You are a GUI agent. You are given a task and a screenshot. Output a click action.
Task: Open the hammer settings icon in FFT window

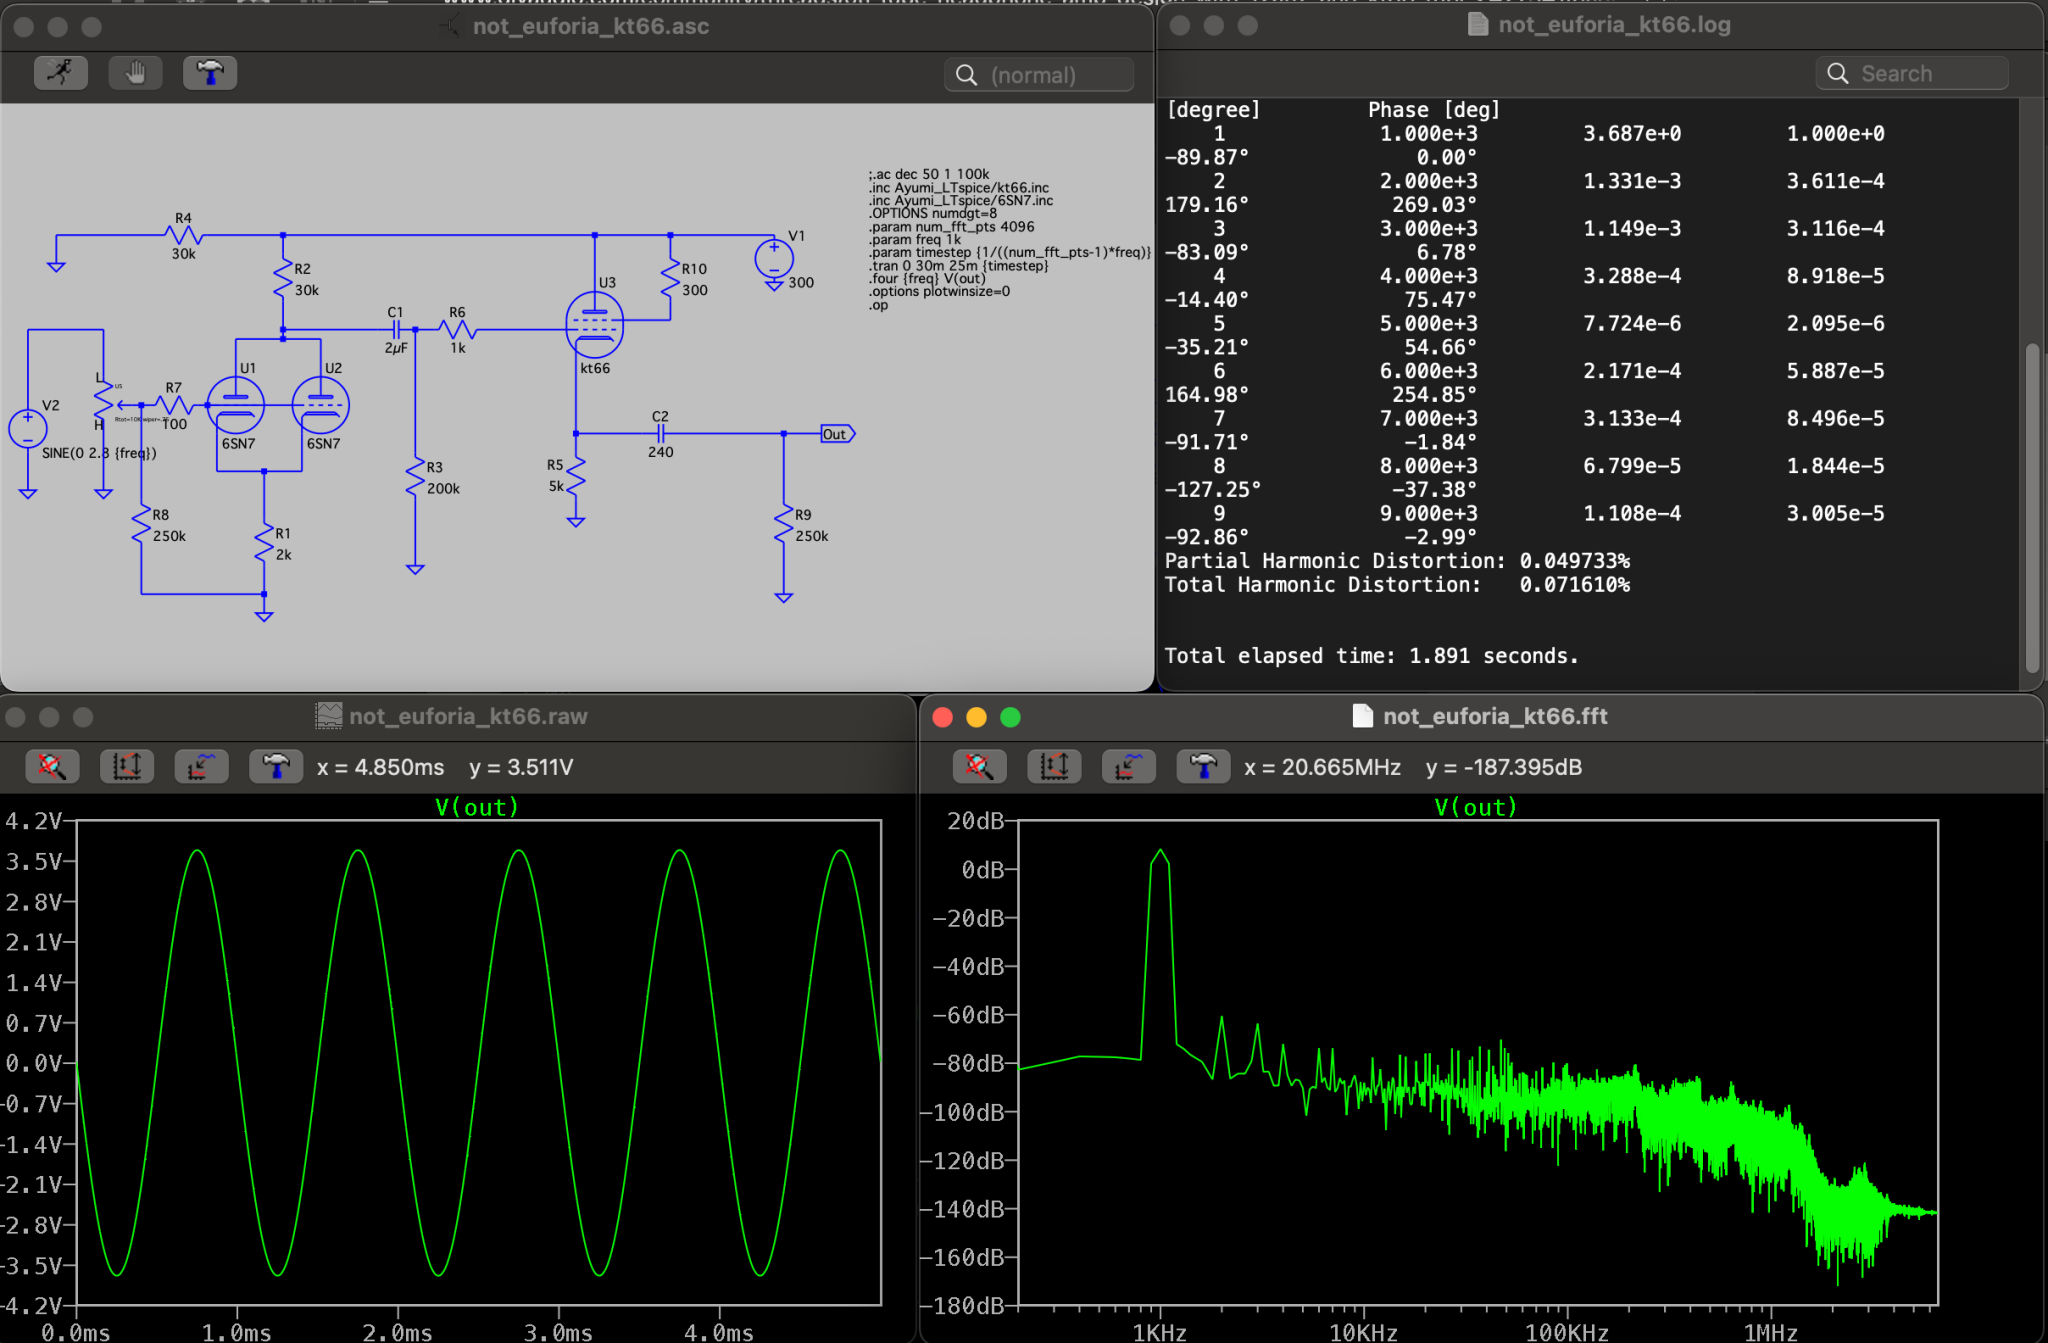tap(1203, 767)
